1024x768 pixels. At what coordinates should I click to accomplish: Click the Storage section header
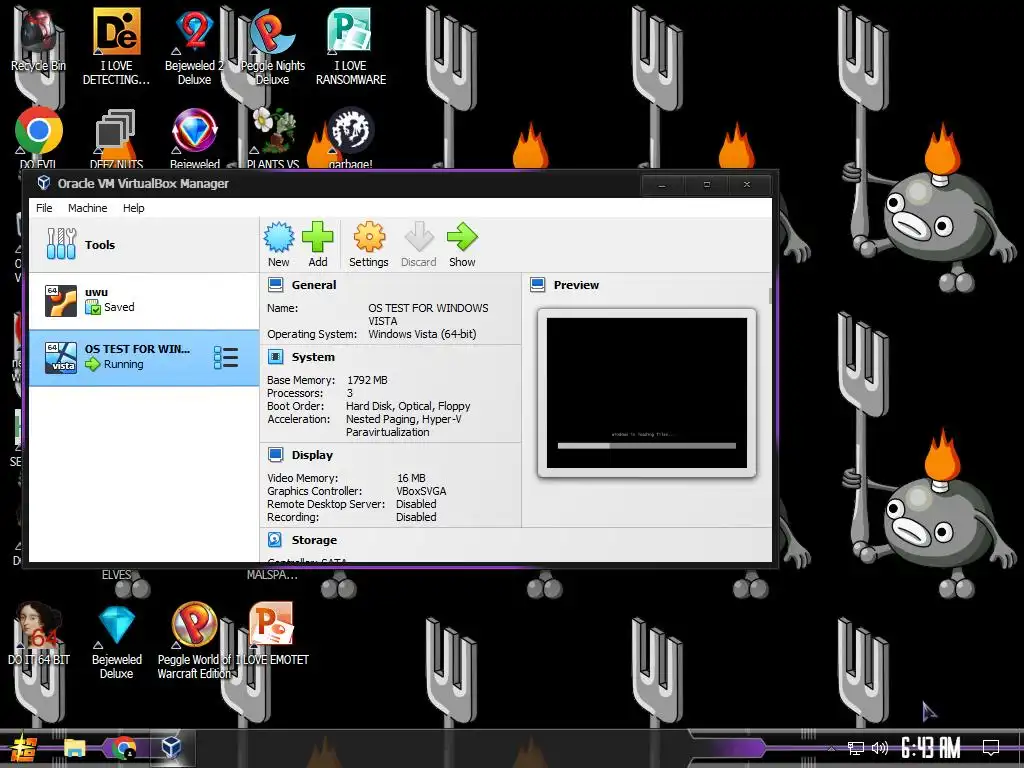coord(314,540)
